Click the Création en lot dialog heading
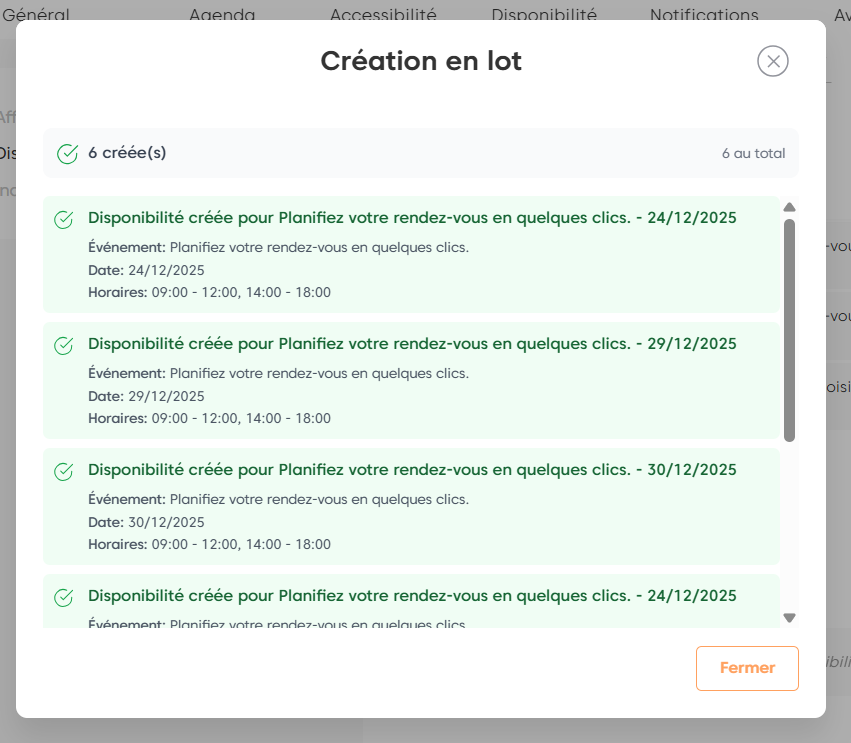This screenshot has height=743, width=851. tap(421, 61)
